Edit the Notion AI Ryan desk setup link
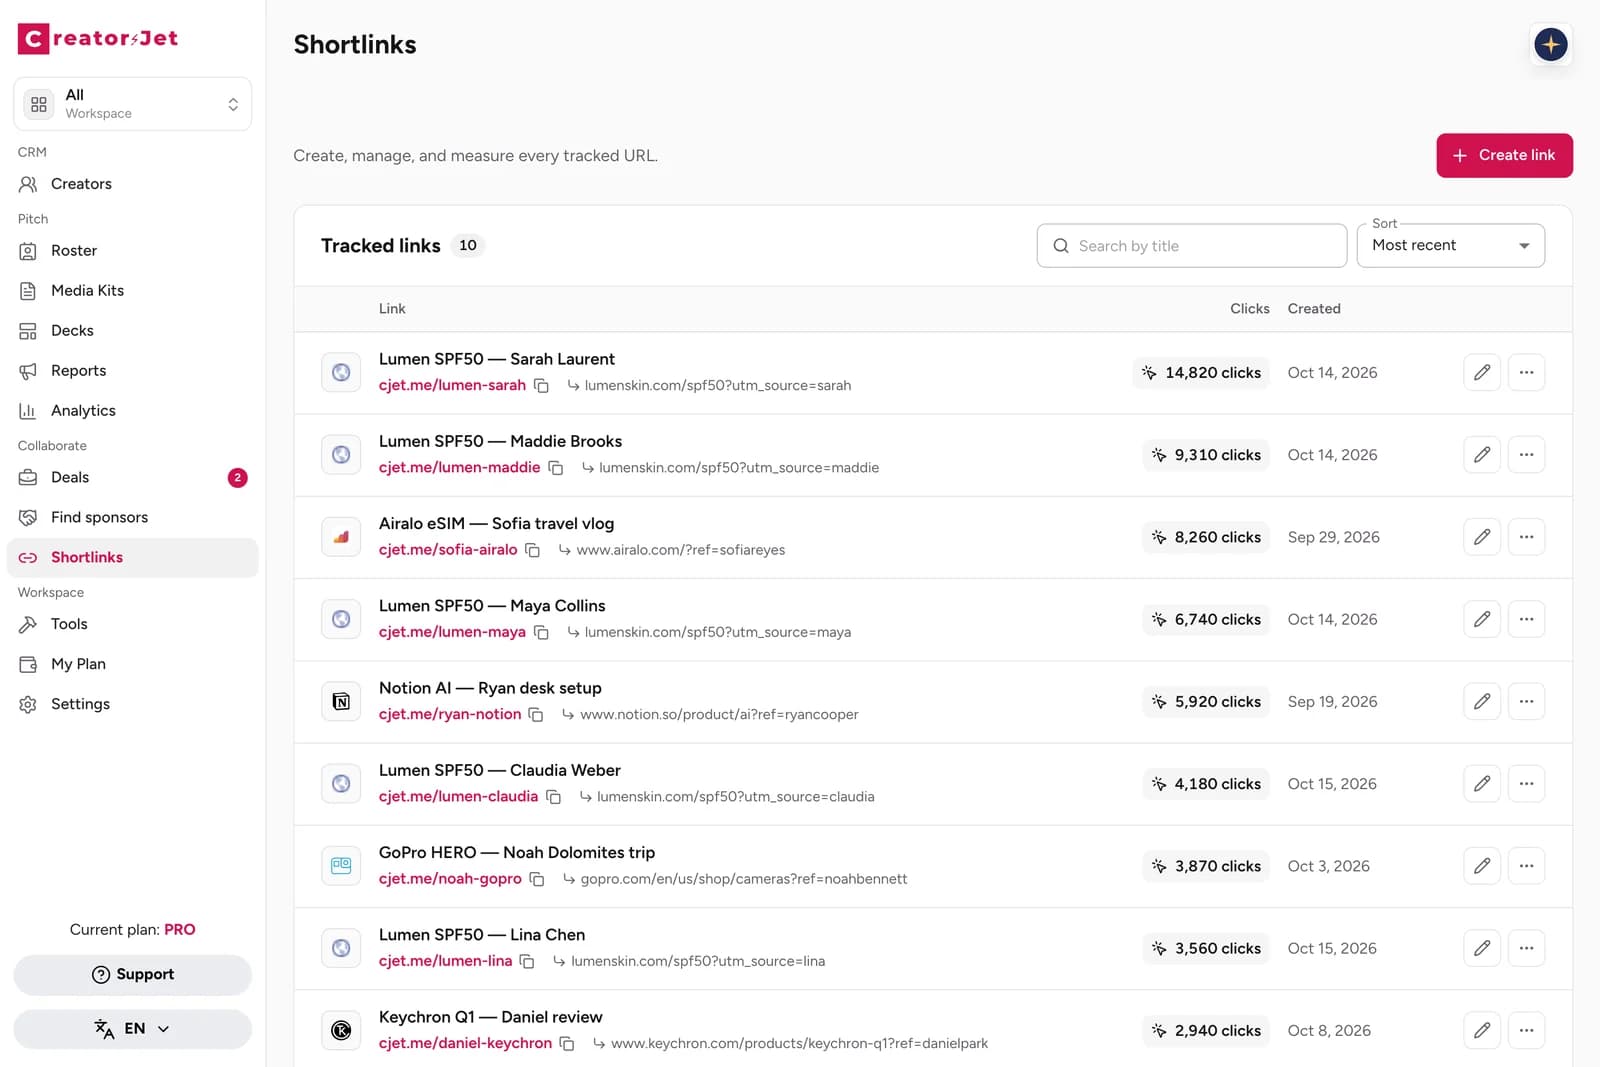 coord(1482,702)
